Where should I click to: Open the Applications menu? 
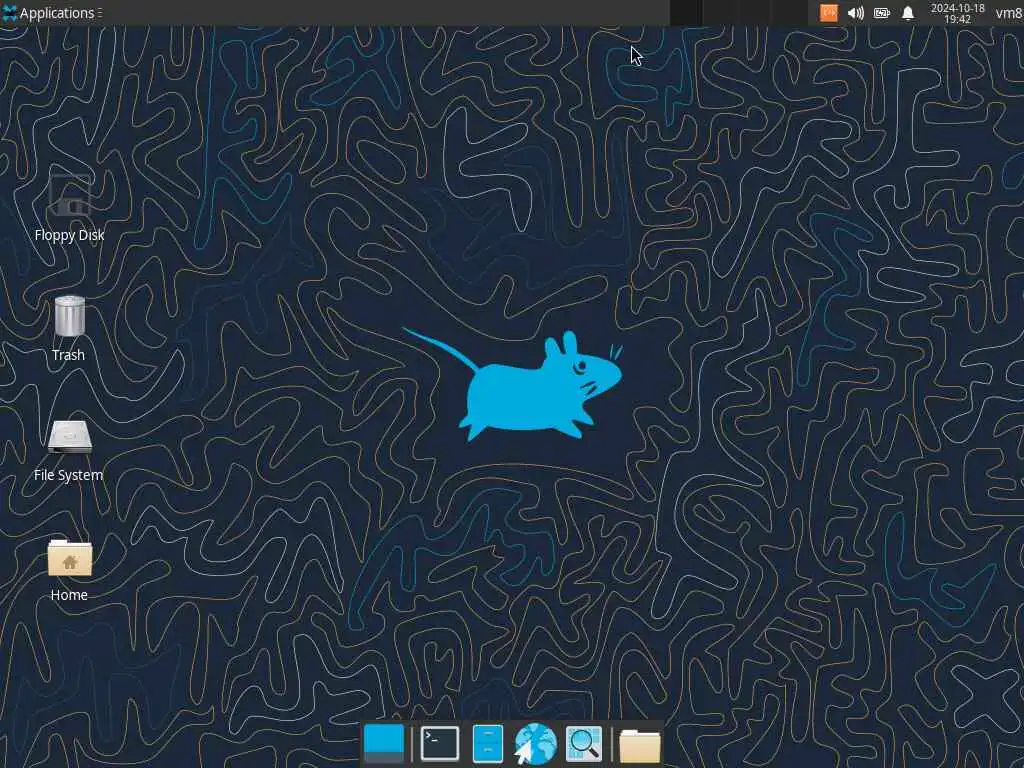(x=52, y=12)
